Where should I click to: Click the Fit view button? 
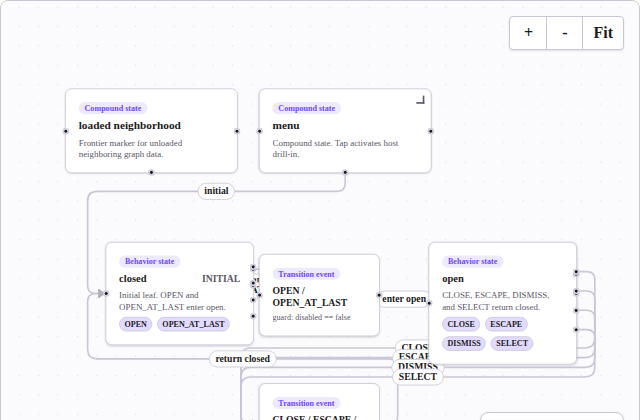603,33
